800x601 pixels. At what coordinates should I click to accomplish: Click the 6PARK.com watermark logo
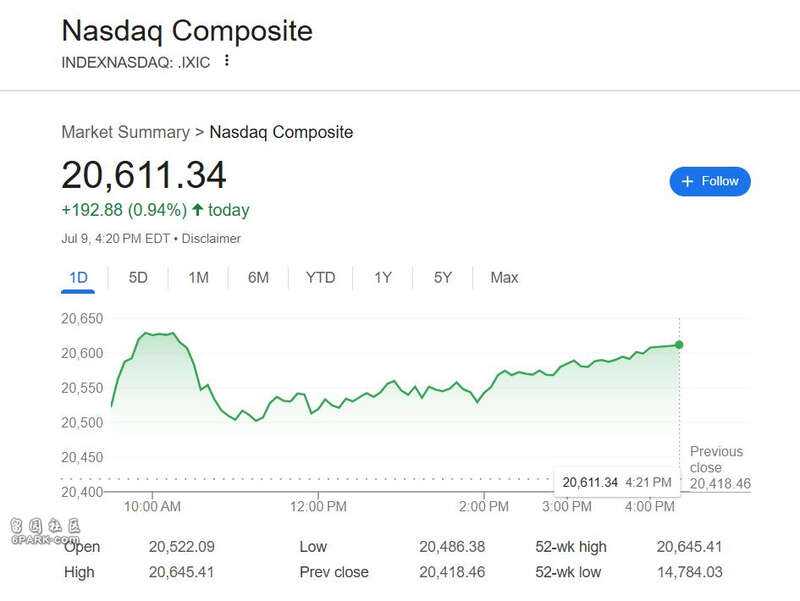coord(45,532)
